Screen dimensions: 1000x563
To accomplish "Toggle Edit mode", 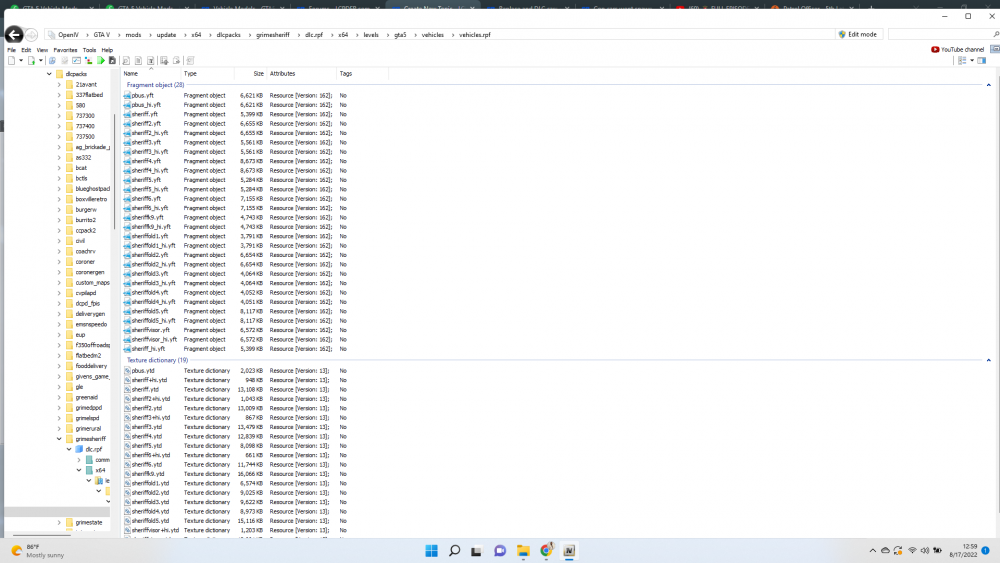I will point(858,34).
